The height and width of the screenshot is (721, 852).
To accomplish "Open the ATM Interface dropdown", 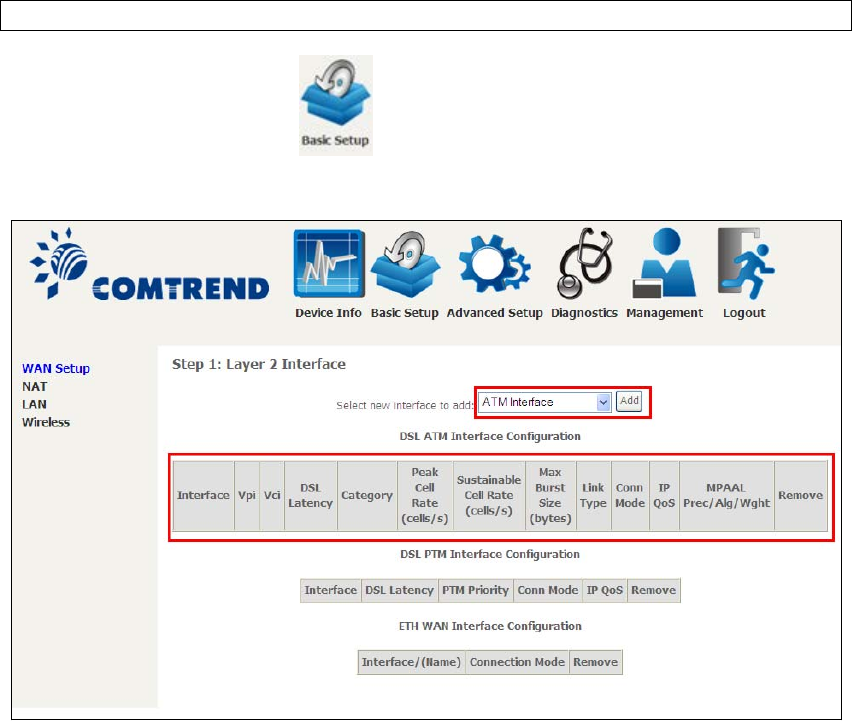I will [545, 402].
